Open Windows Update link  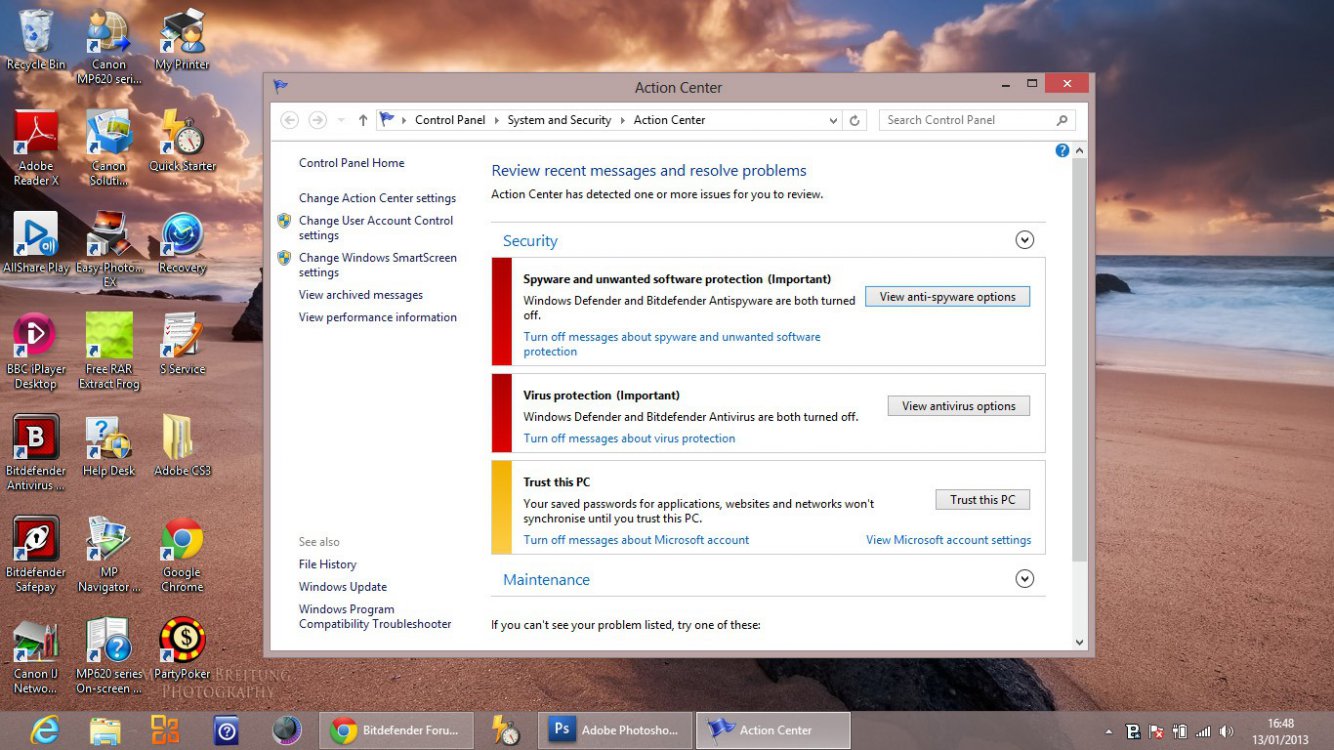[342, 587]
